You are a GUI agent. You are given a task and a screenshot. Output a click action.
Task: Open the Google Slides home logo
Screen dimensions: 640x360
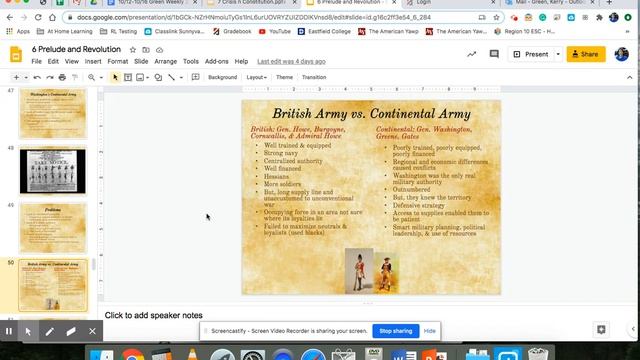16,54
